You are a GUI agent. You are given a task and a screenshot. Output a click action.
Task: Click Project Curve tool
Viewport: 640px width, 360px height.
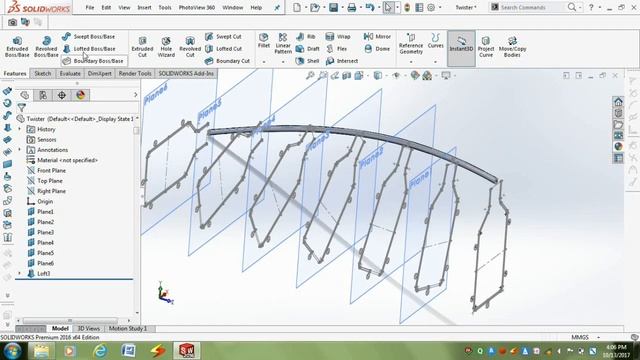coord(486,46)
